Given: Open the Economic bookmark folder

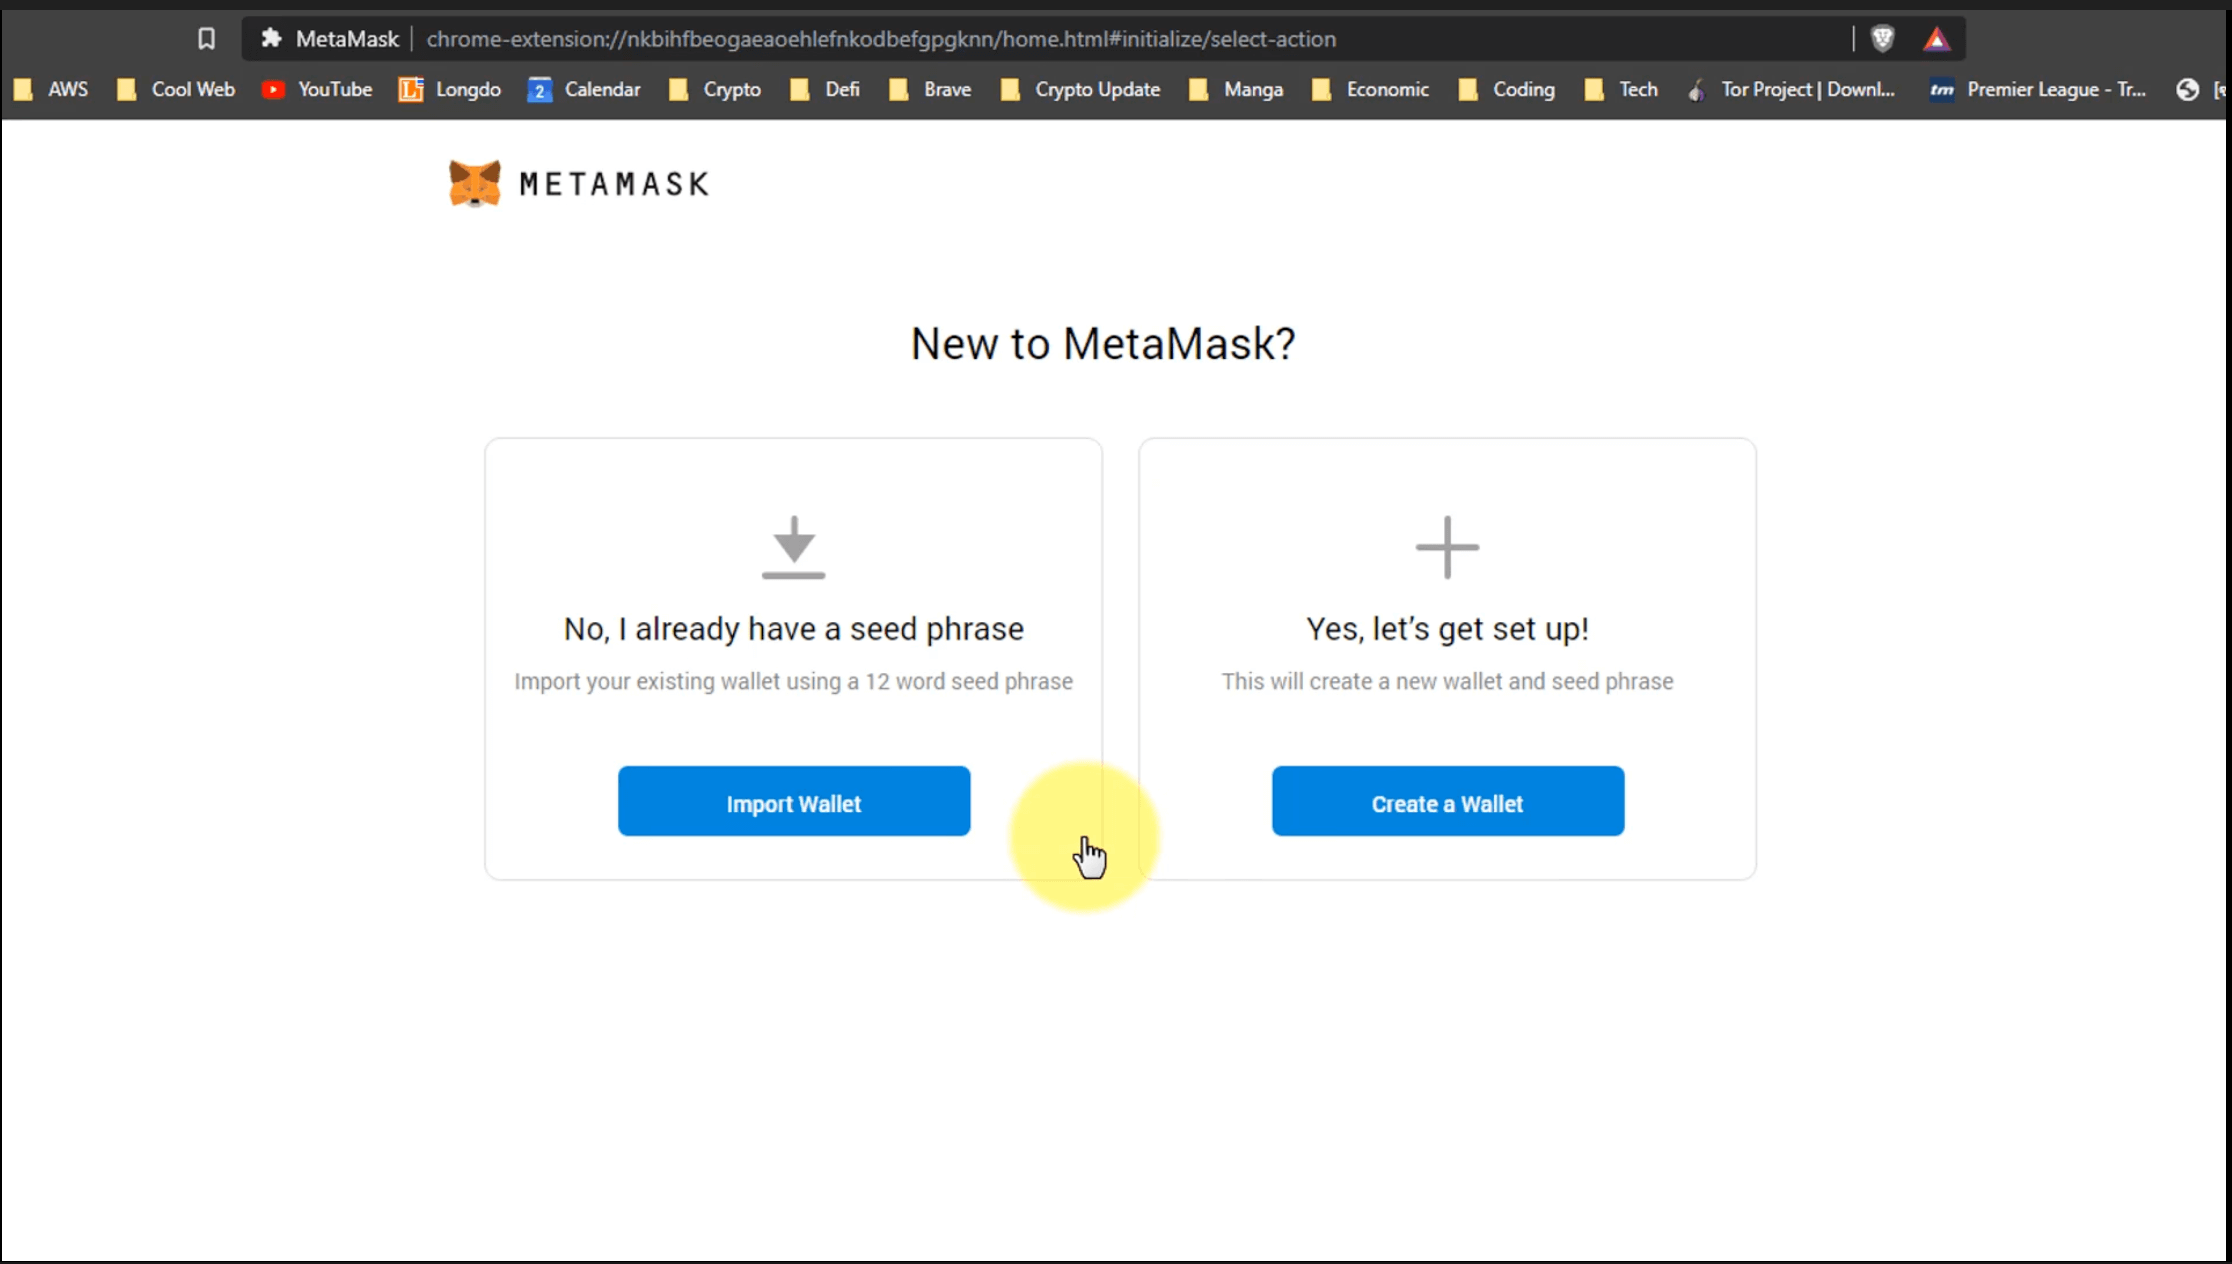Looking at the screenshot, I should (1370, 90).
